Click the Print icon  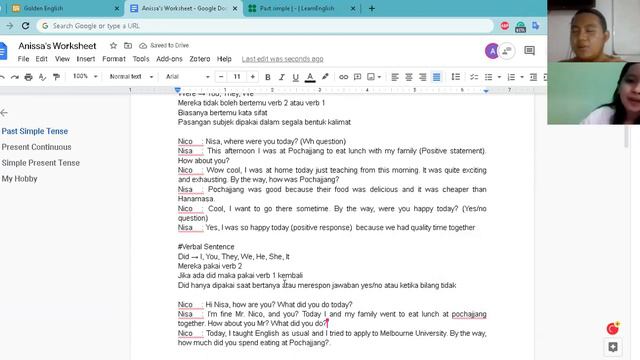tap(28, 77)
